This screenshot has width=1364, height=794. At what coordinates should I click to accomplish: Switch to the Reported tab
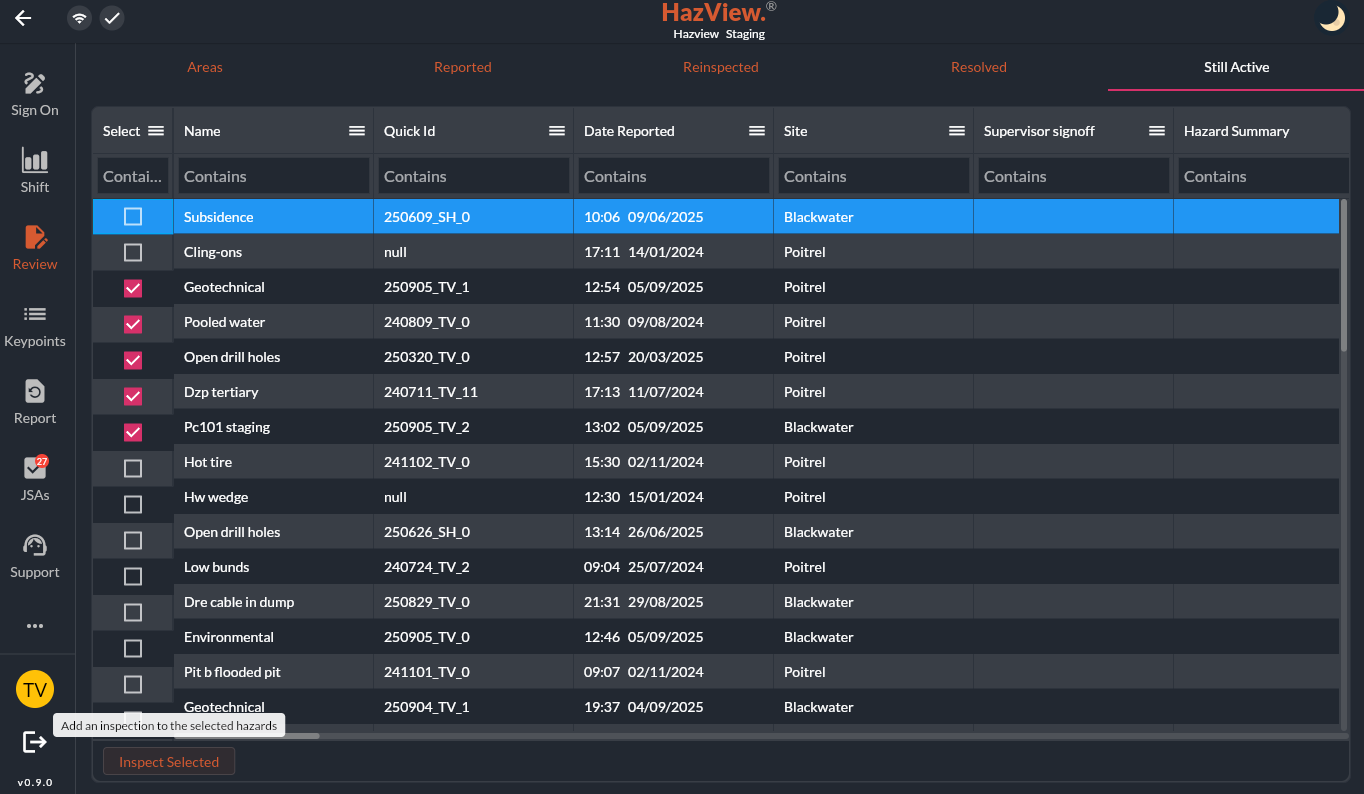(x=462, y=67)
